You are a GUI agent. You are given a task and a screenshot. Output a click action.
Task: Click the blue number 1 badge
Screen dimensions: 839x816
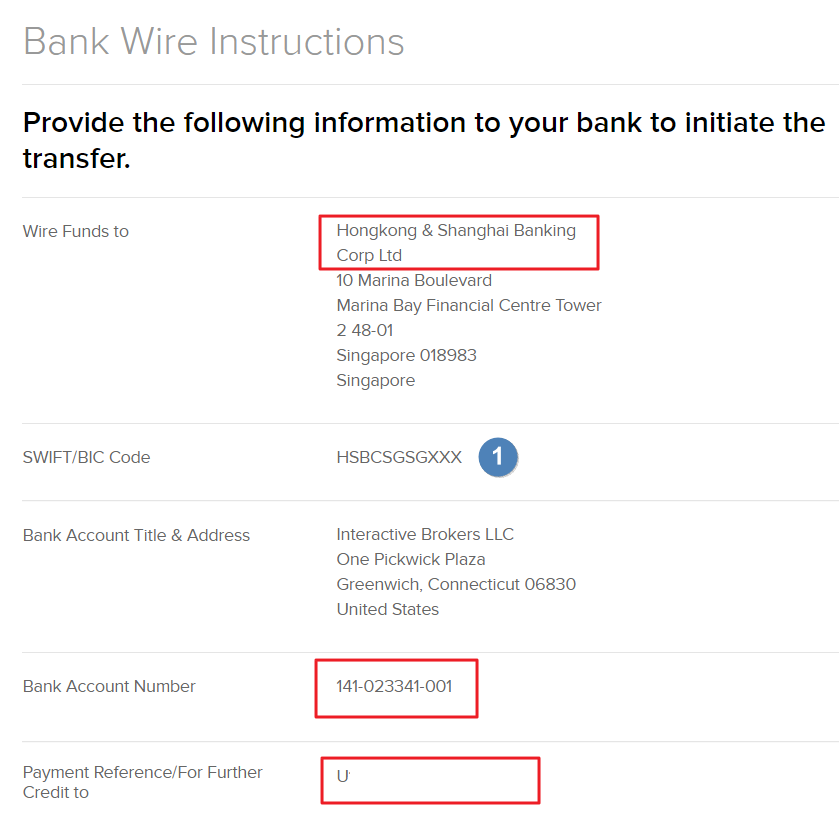click(498, 457)
